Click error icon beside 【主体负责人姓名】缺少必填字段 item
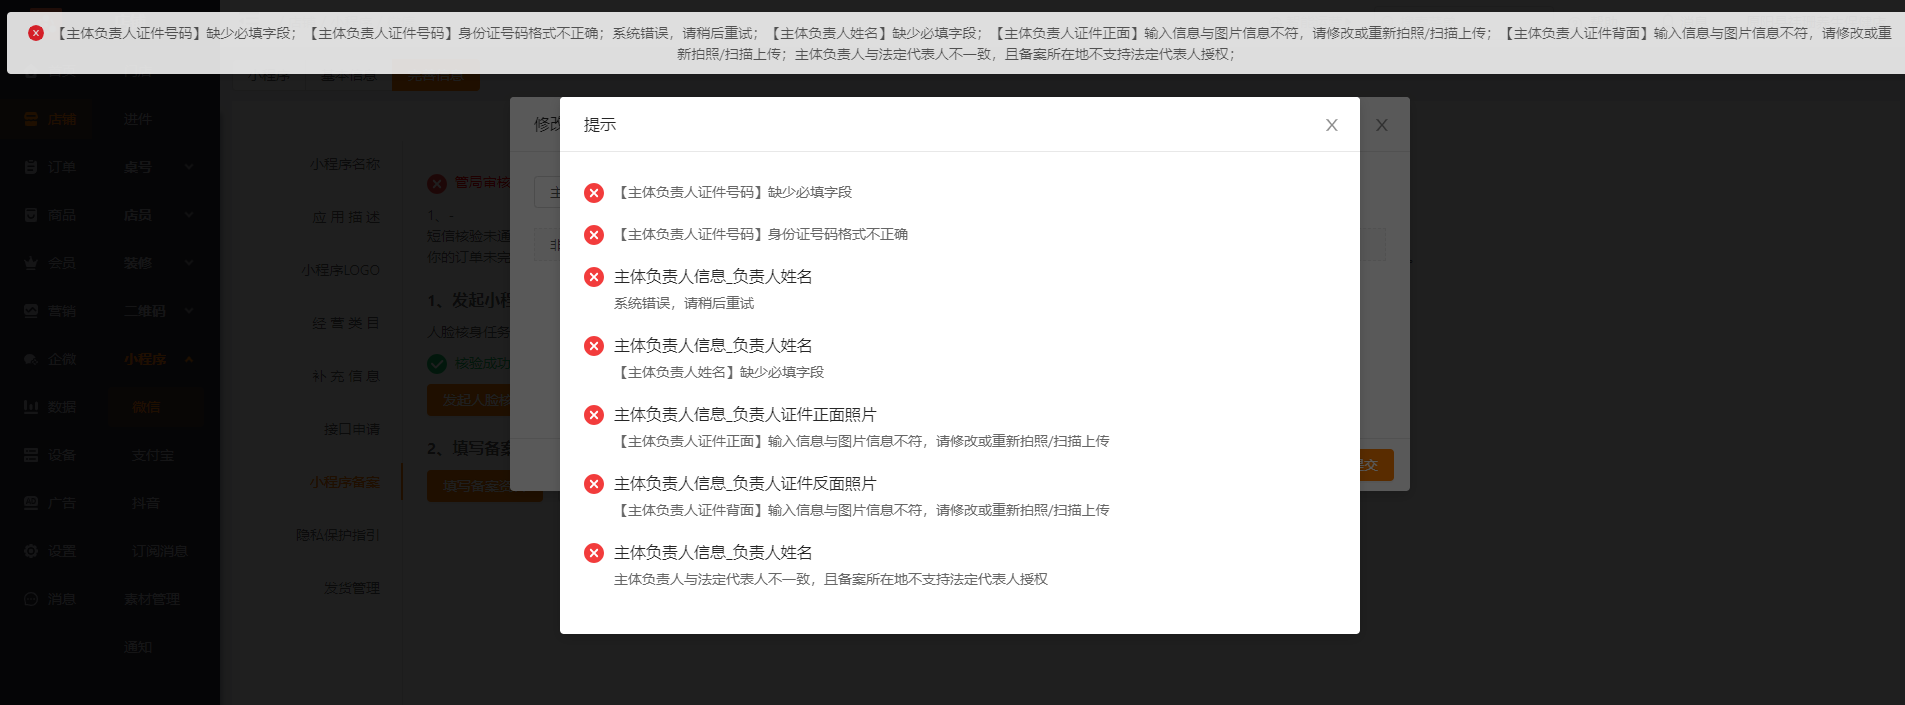1905x705 pixels. [x=594, y=346]
